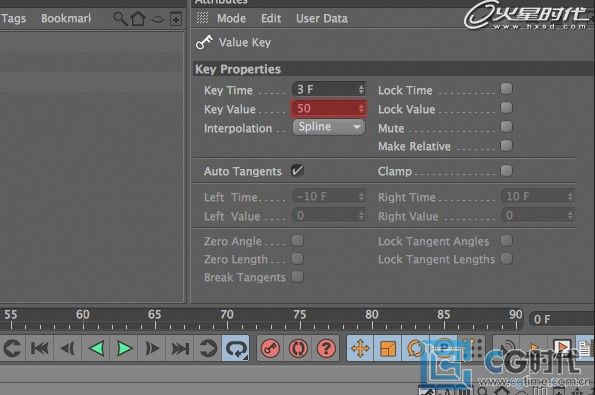Enable the Lock Value checkbox
Image resolution: width=595 pixels, height=395 pixels.
(506, 108)
